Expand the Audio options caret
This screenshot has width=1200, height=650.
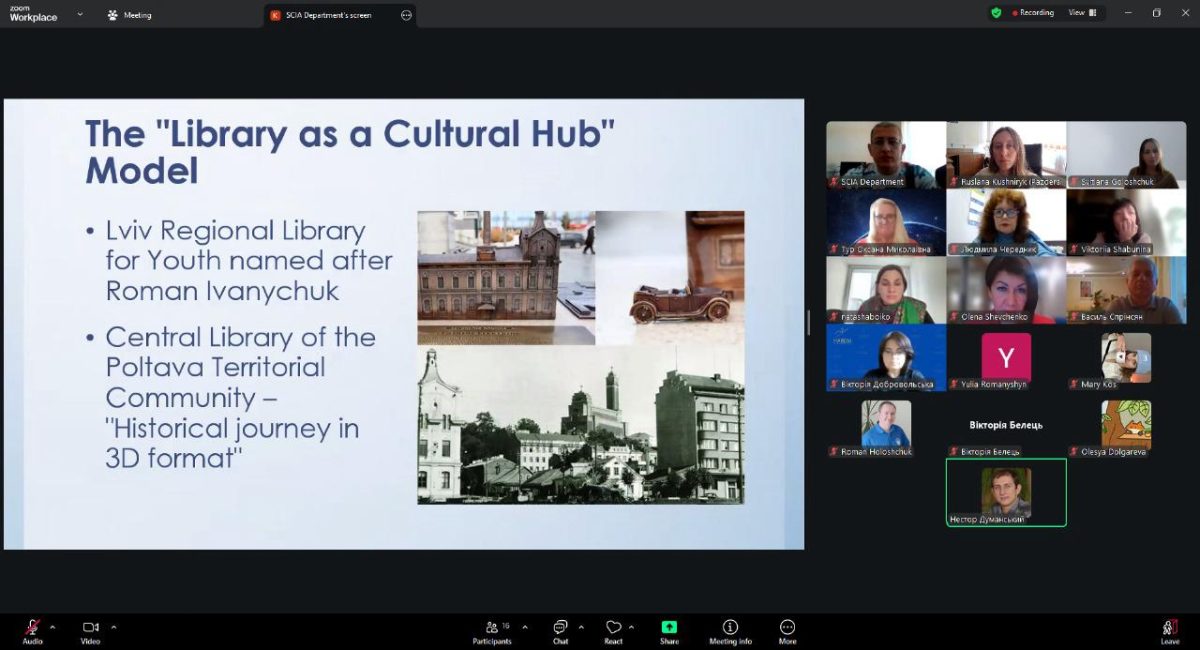(x=53, y=627)
